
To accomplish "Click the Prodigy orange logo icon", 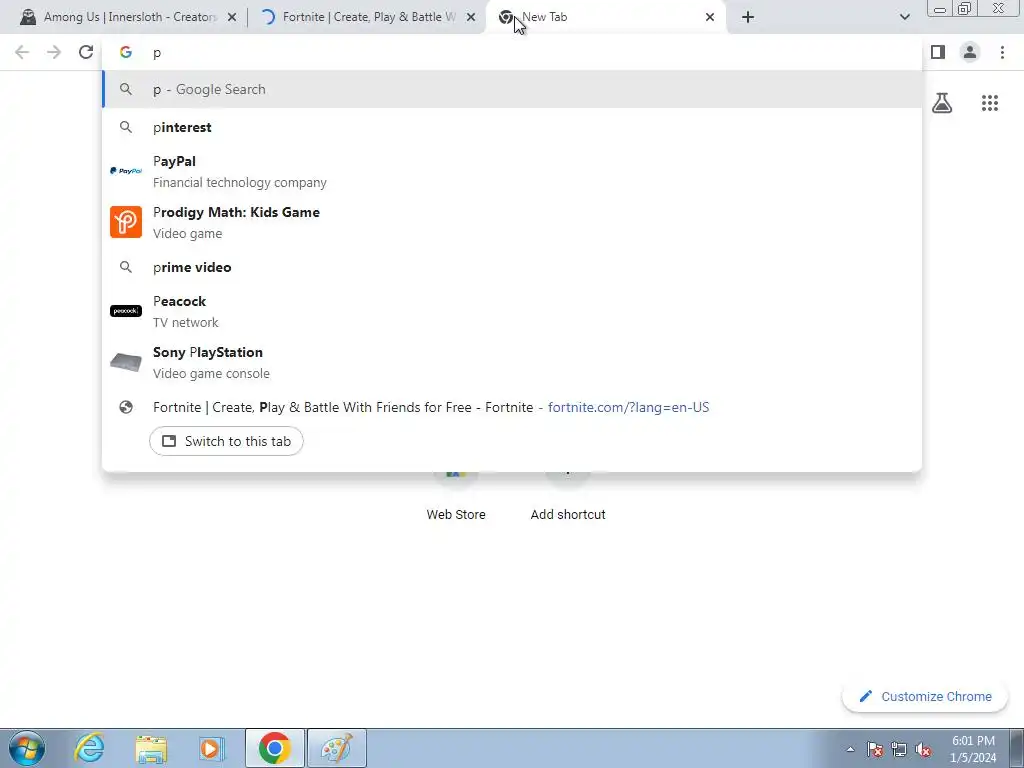I will coord(126,222).
